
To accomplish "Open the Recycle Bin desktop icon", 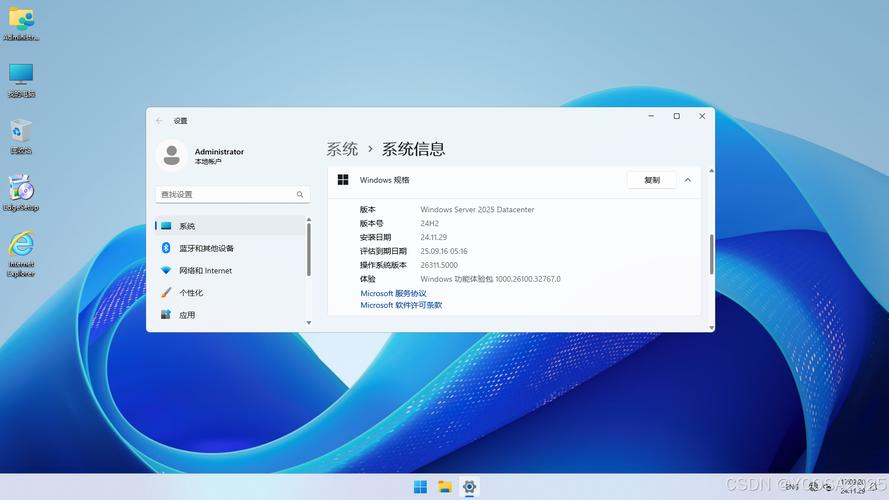I will [x=21, y=137].
